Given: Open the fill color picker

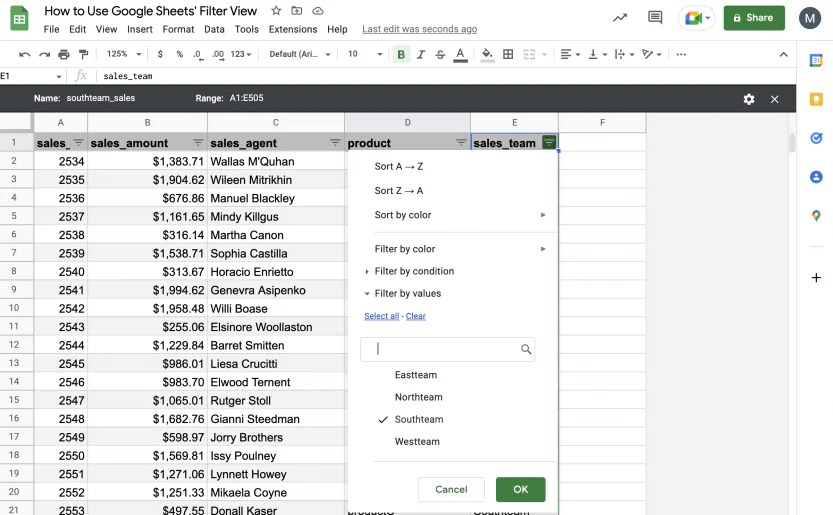Looking at the screenshot, I should point(487,54).
